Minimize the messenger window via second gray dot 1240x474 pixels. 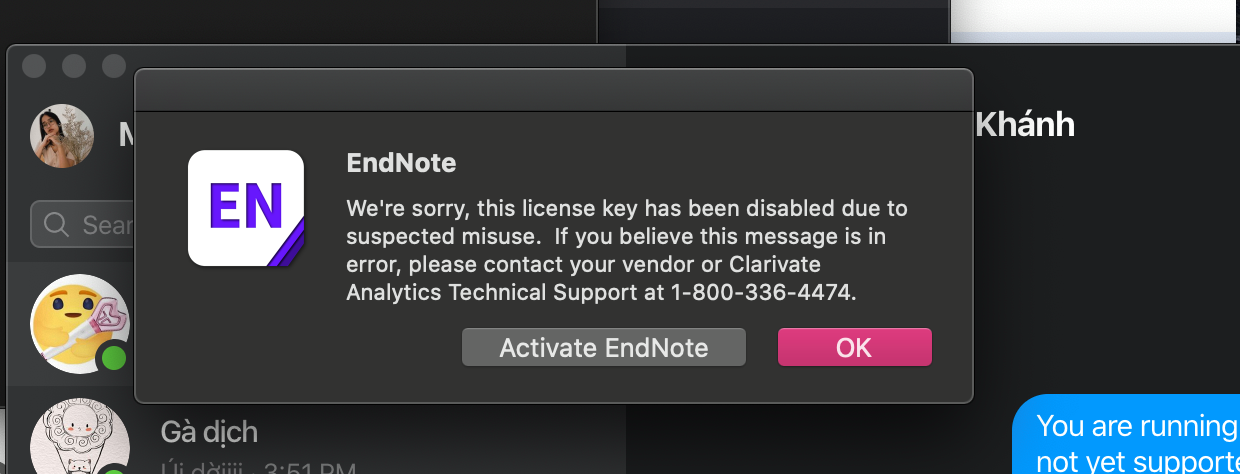click(74, 65)
